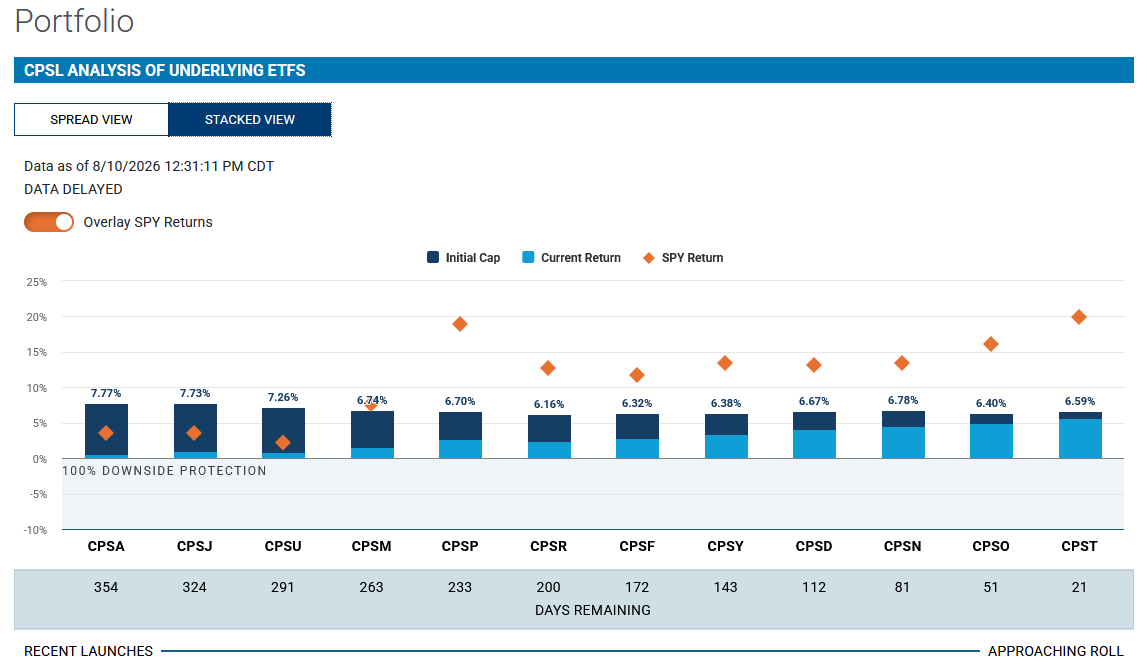Click the CPSP ticker label

tap(460, 546)
